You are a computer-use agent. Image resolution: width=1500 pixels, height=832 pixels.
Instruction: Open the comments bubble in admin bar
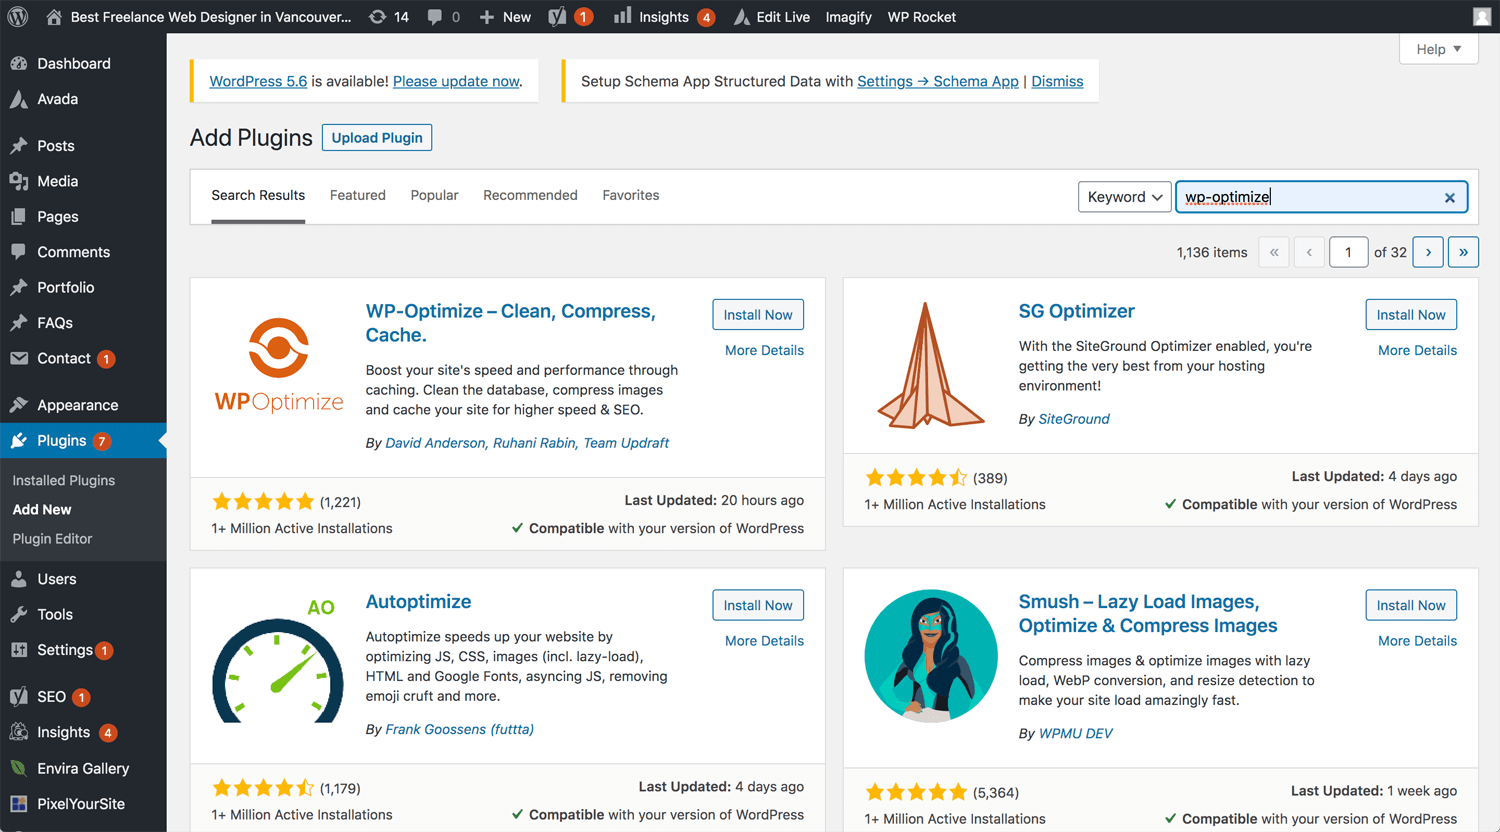click(x=435, y=17)
